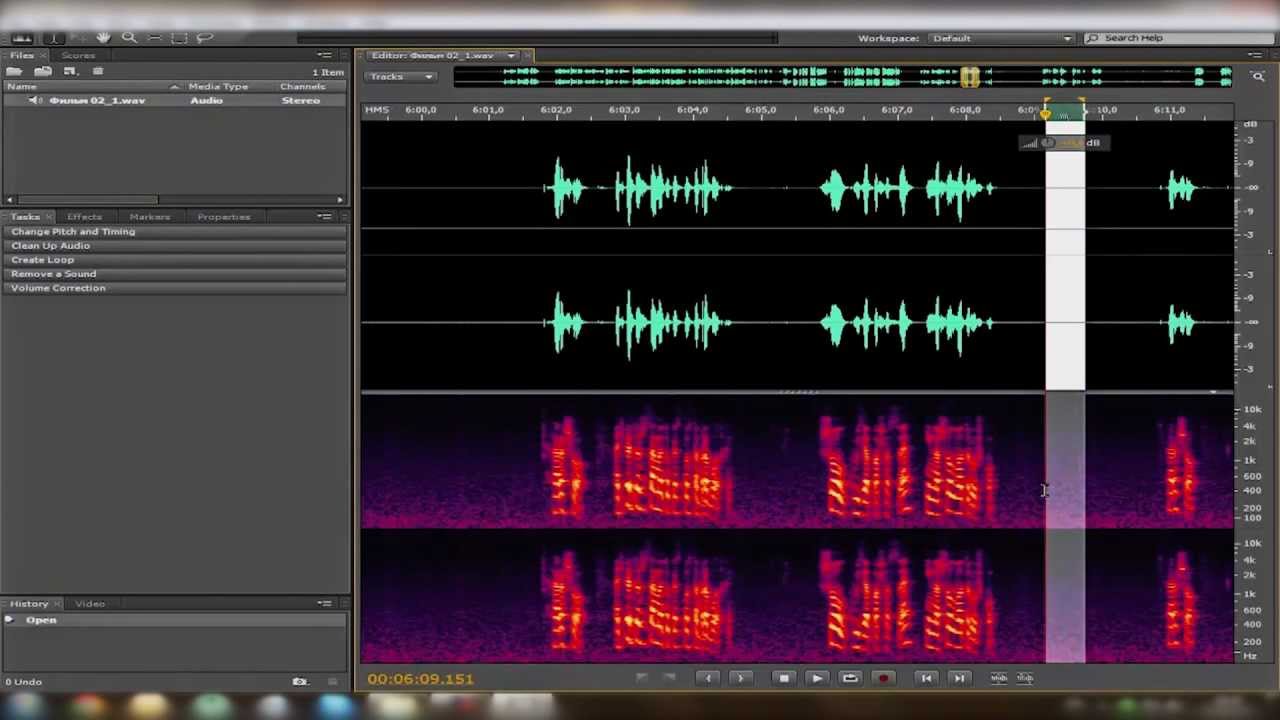
Task: Switch to the Files tab
Action: pos(22,55)
